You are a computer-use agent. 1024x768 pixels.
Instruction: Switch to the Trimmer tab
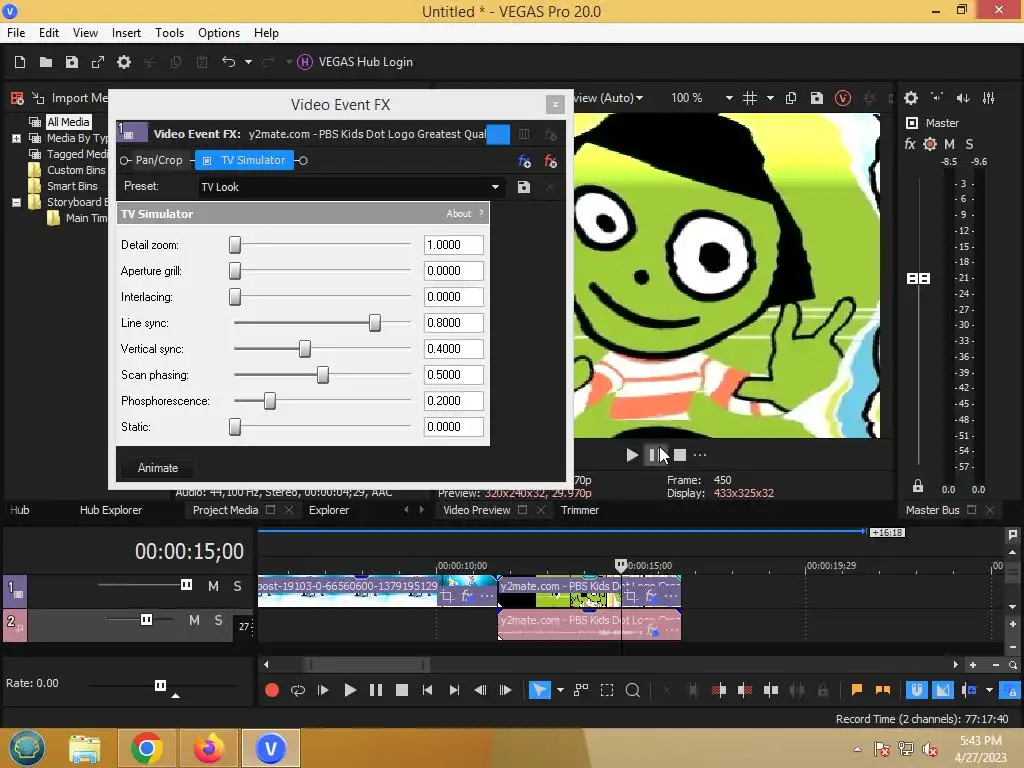[x=579, y=510]
